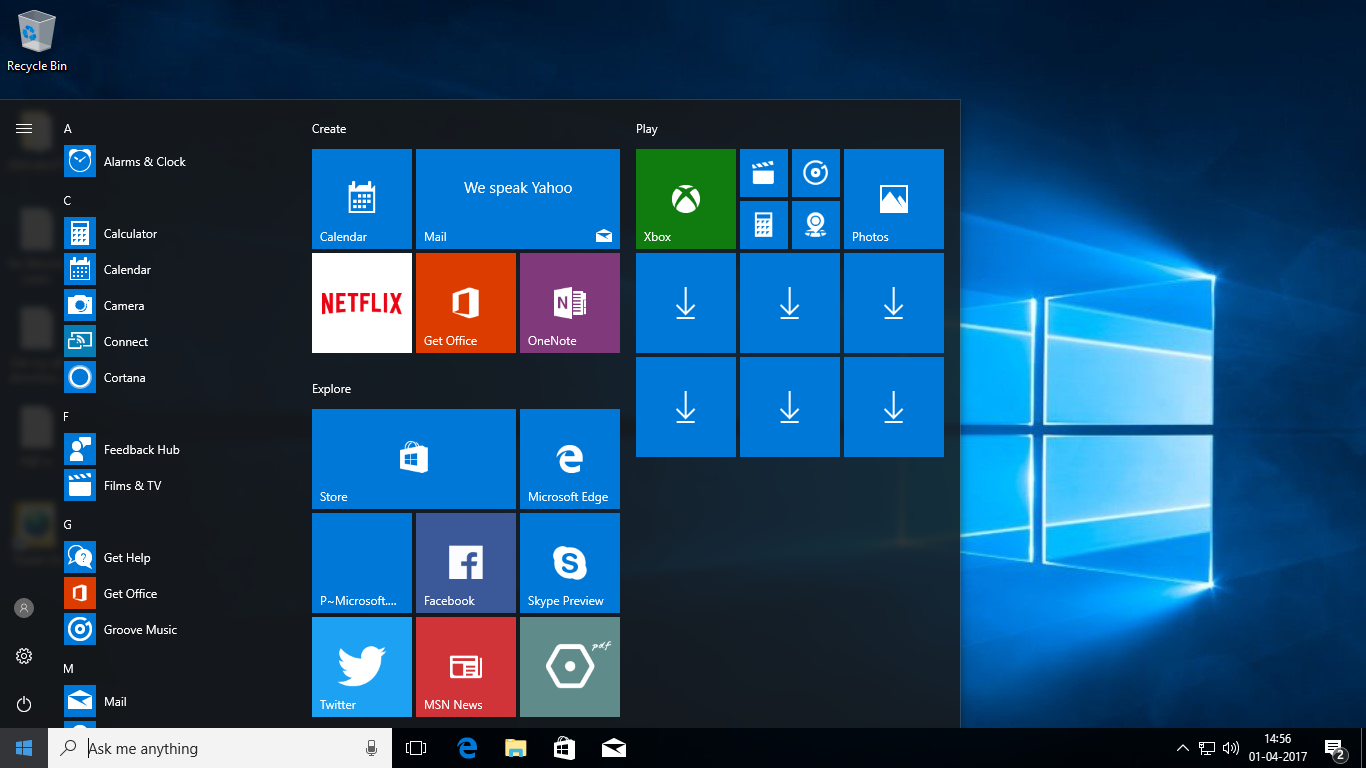
Task: Activate Cortana microphone in search box
Action: pyautogui.click(x=371, y=748)
